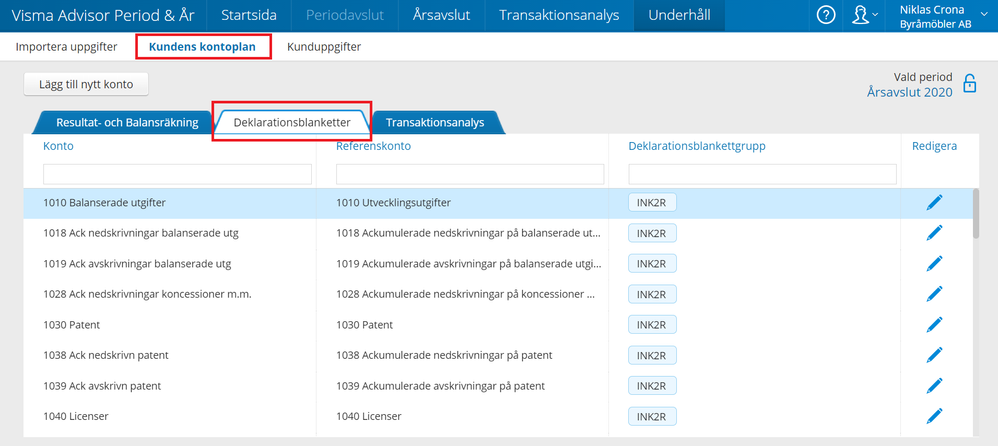Open the user profile menu icon
Viewport: 998px width, 446px height.
point(860,15)
